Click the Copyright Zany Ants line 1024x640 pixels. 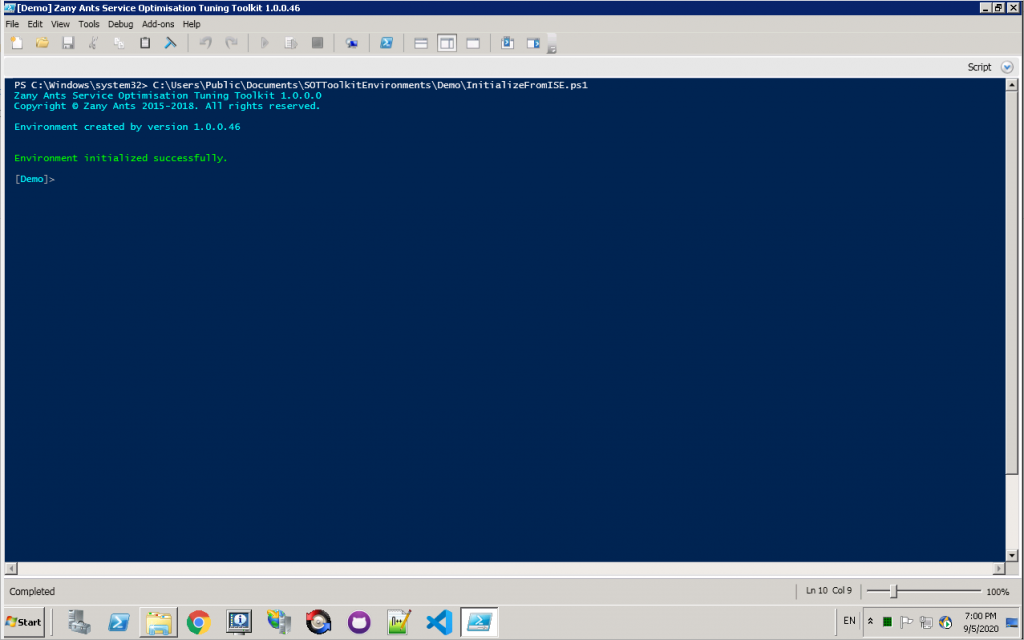(x=167, y=106)
